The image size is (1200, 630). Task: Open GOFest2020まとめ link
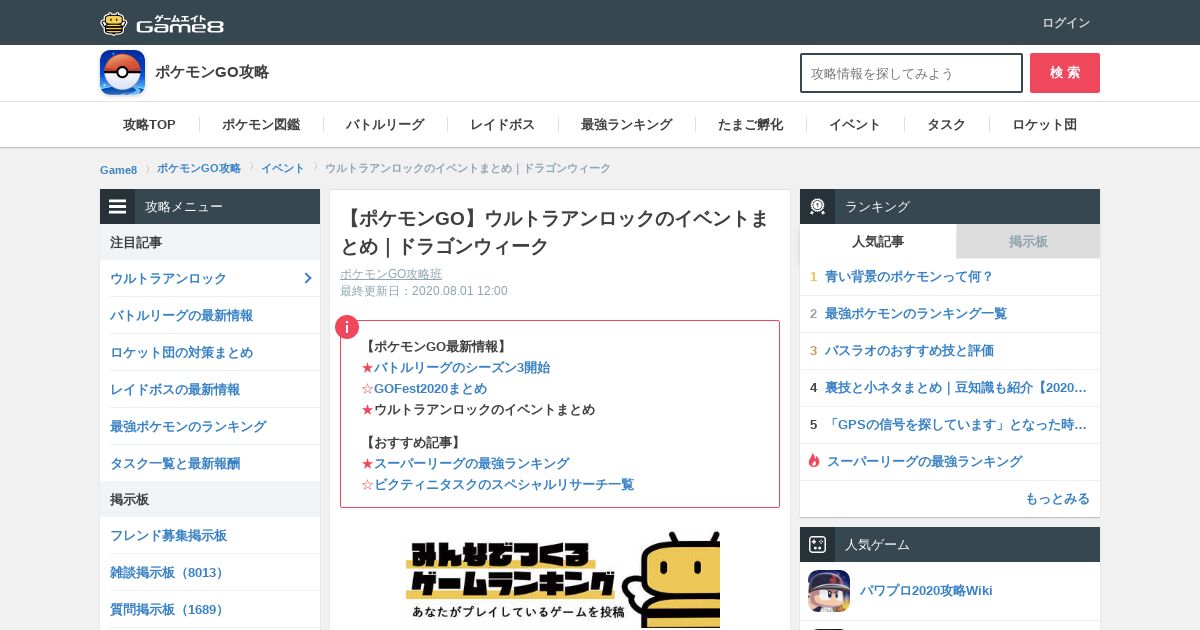pyautogui.click(x=430, y=388)
